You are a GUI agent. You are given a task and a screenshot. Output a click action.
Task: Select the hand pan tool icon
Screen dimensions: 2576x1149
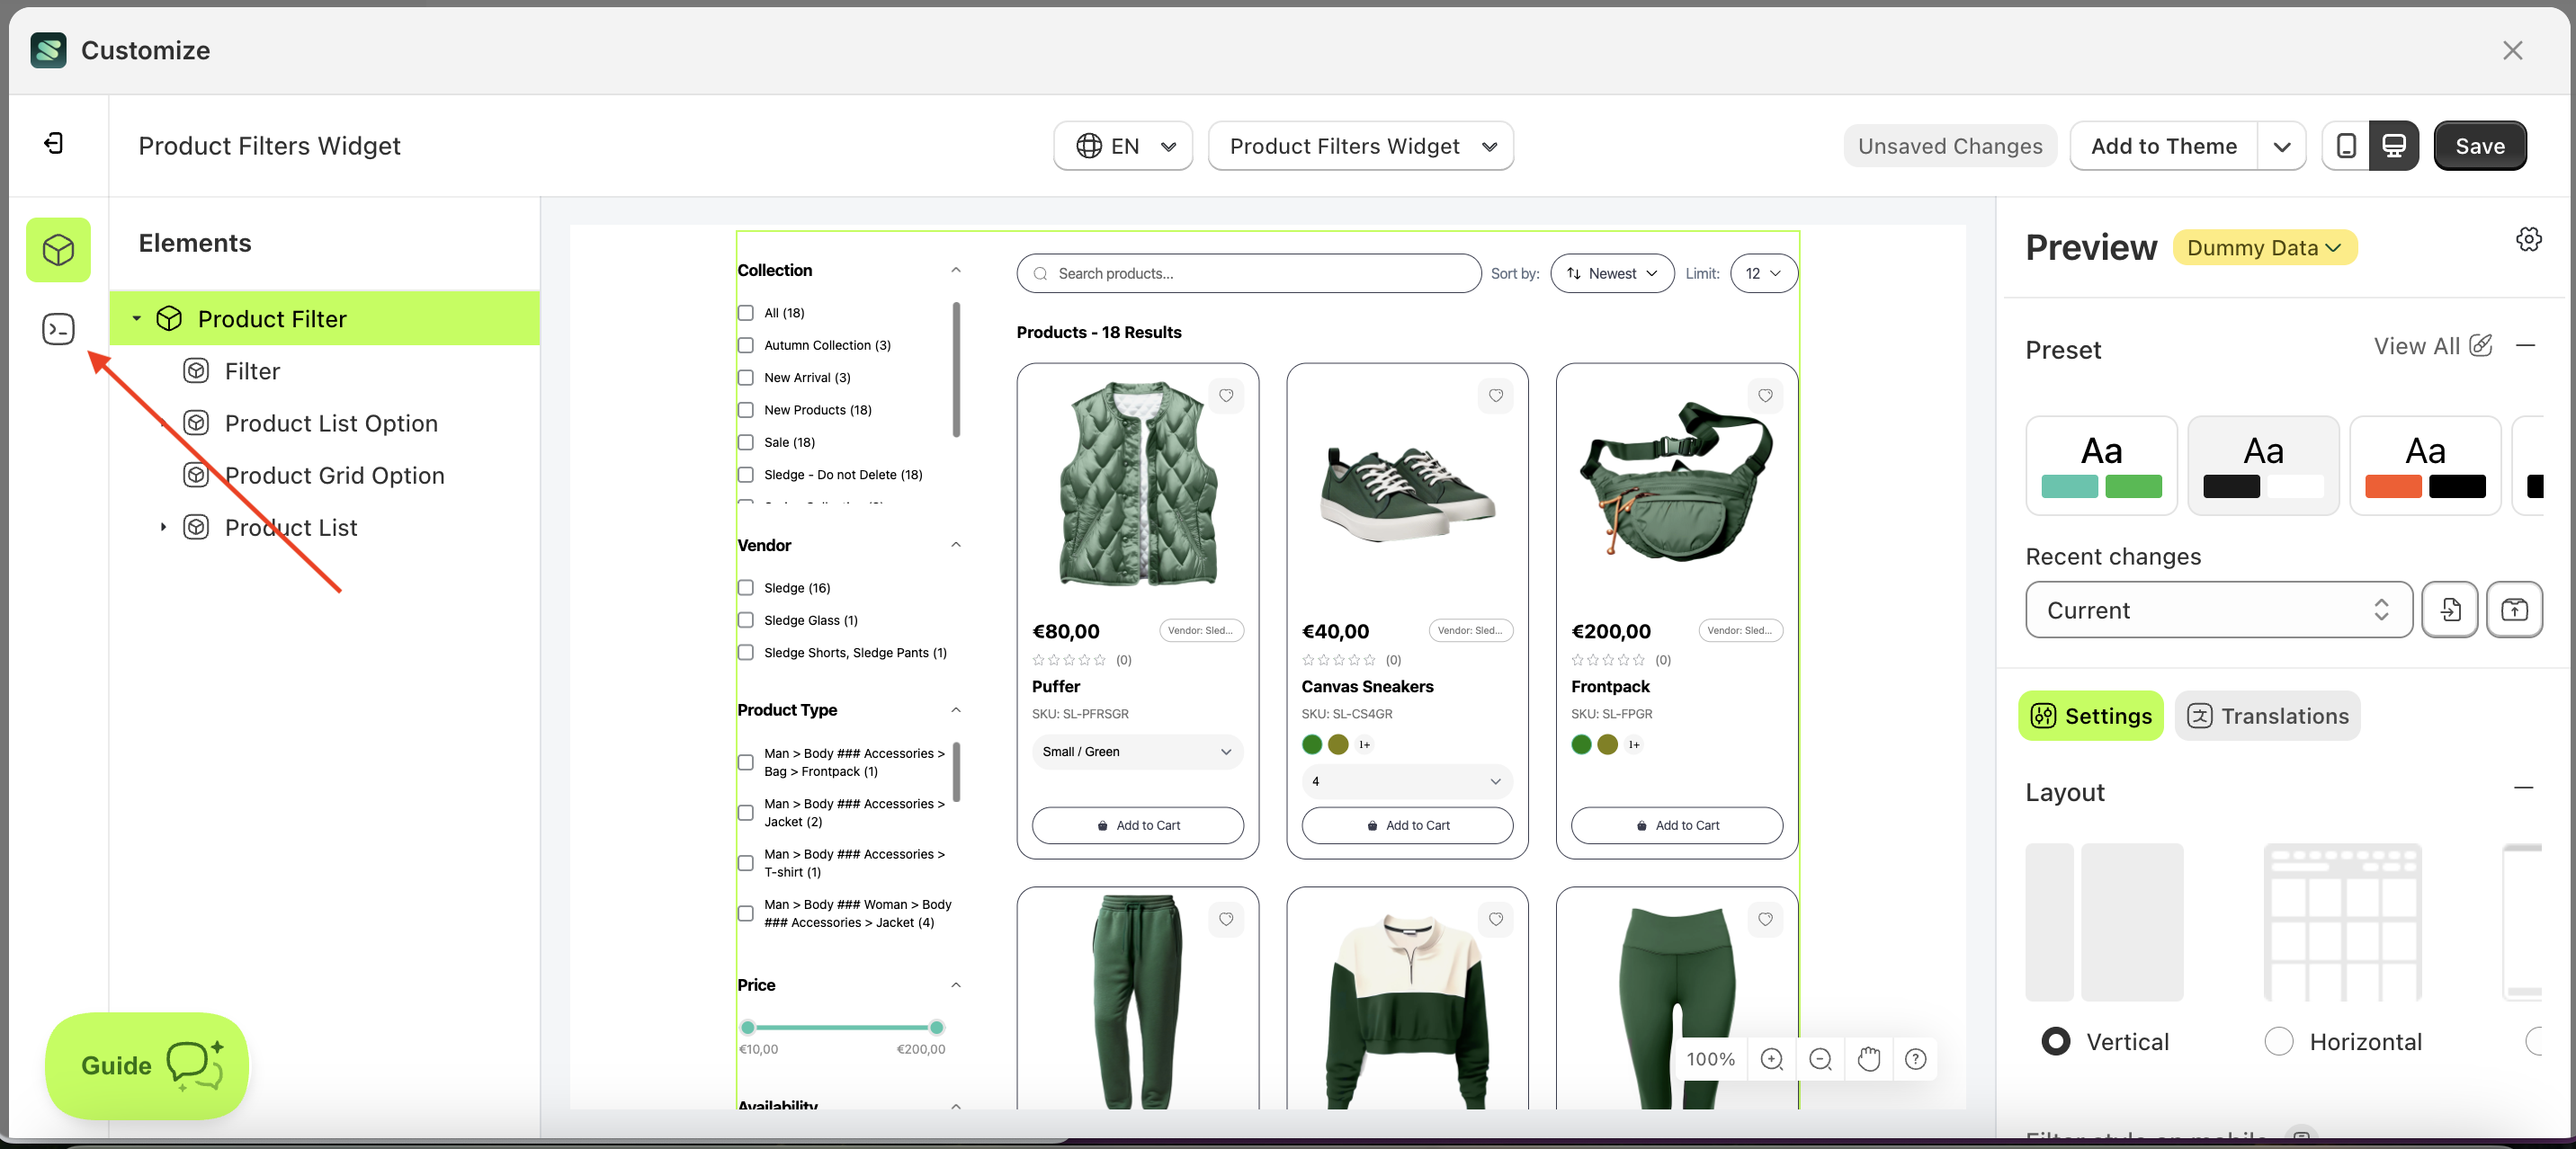(x=1868, y=1059)
